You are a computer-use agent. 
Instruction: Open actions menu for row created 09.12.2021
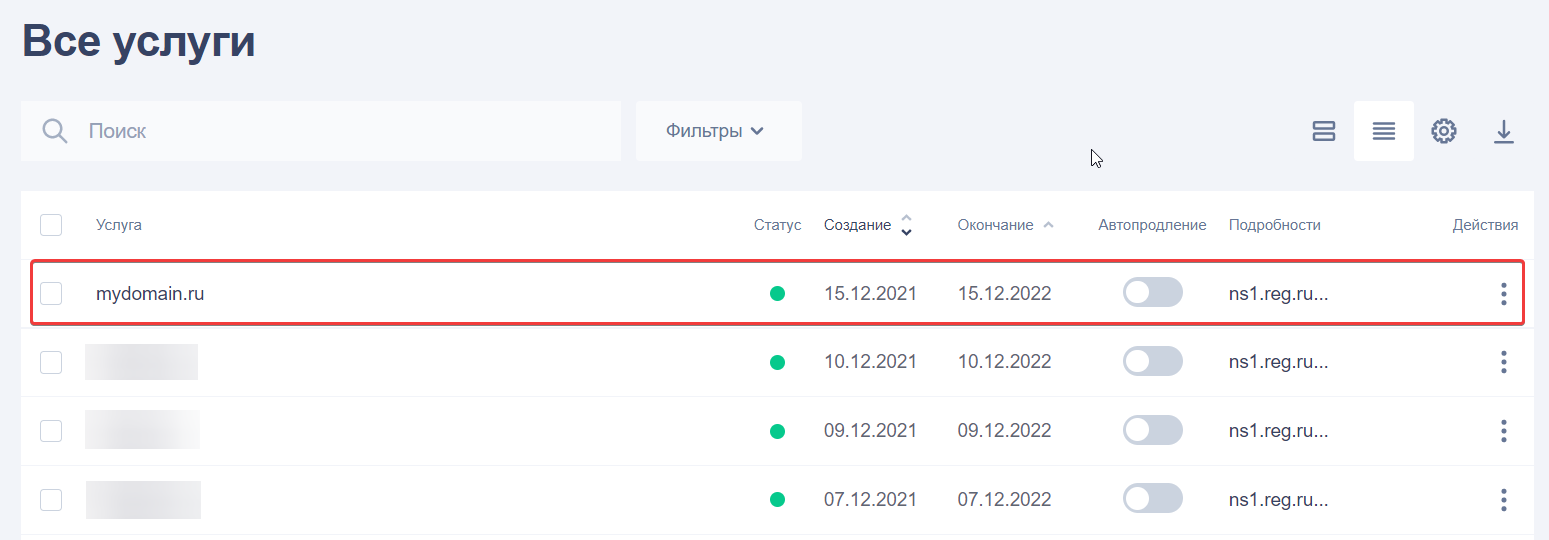1503,431
